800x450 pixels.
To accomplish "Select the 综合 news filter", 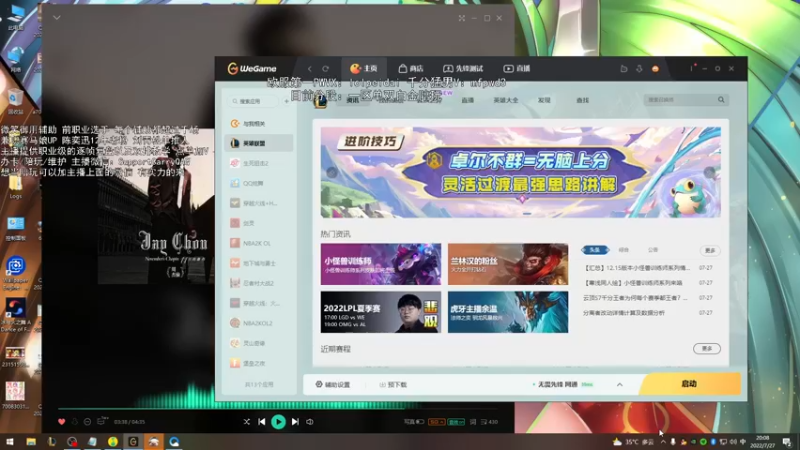I will point(623,250).
